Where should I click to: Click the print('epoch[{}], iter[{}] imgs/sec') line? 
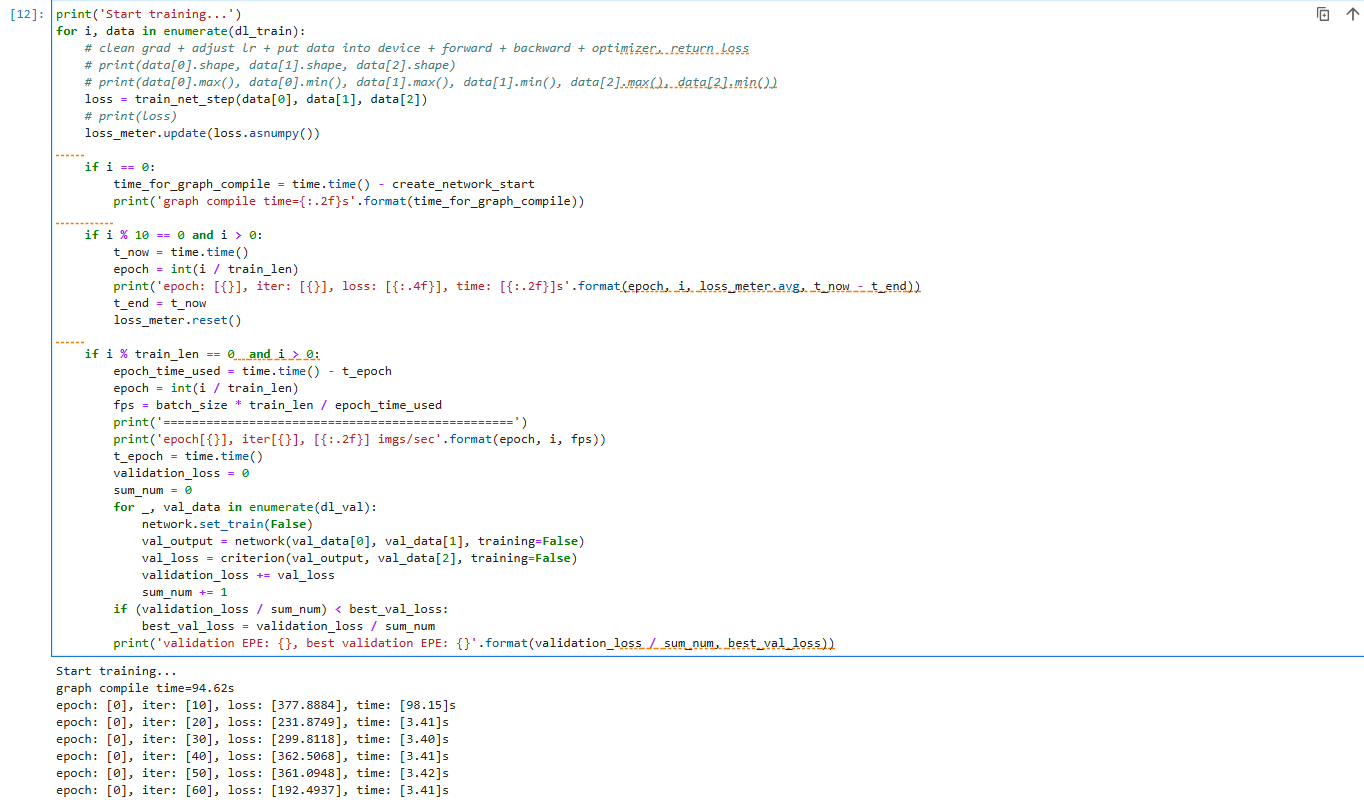pyautogui.click(x=360, y=439)
